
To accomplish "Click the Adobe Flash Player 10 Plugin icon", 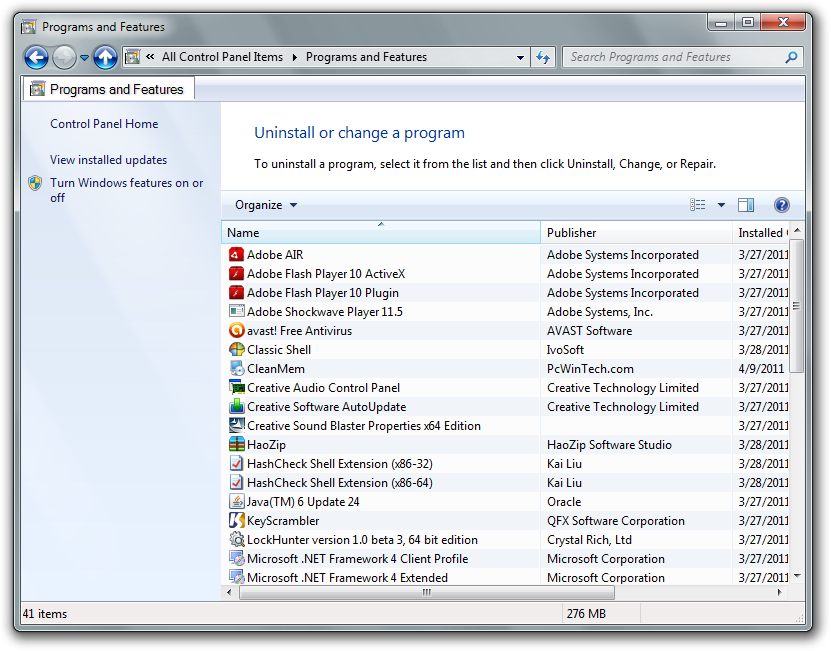I will 236,293.
